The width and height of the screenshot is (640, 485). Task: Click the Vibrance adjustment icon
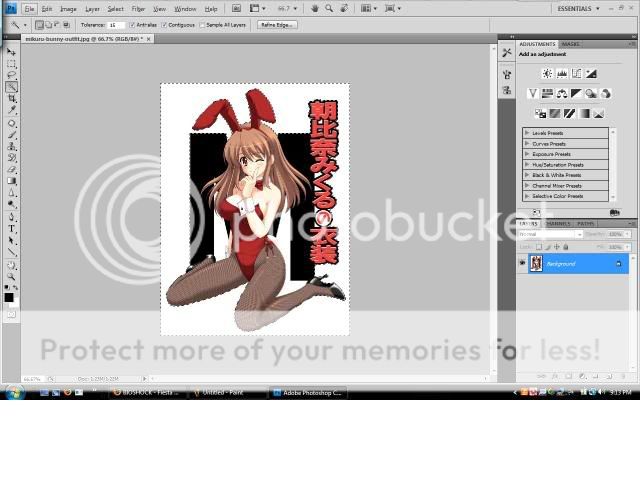pos(533,93)
